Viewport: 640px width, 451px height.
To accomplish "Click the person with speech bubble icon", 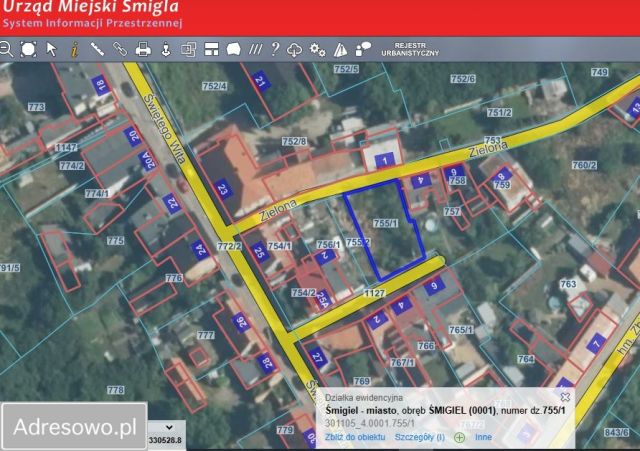I will click(x=363, y=49).
